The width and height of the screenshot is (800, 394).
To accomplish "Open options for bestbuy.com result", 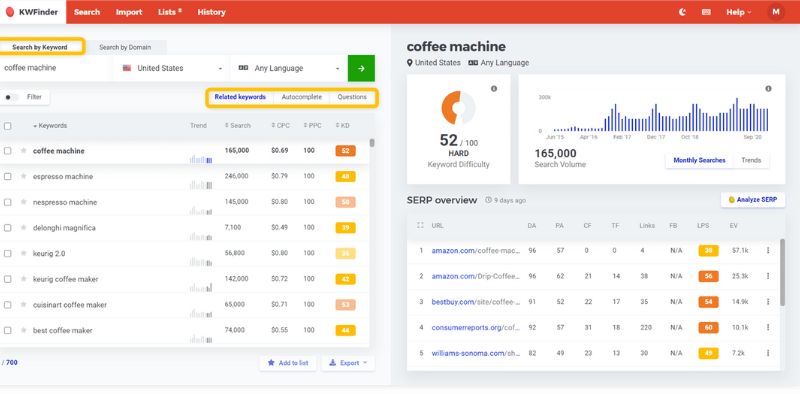I will point(768,302).
